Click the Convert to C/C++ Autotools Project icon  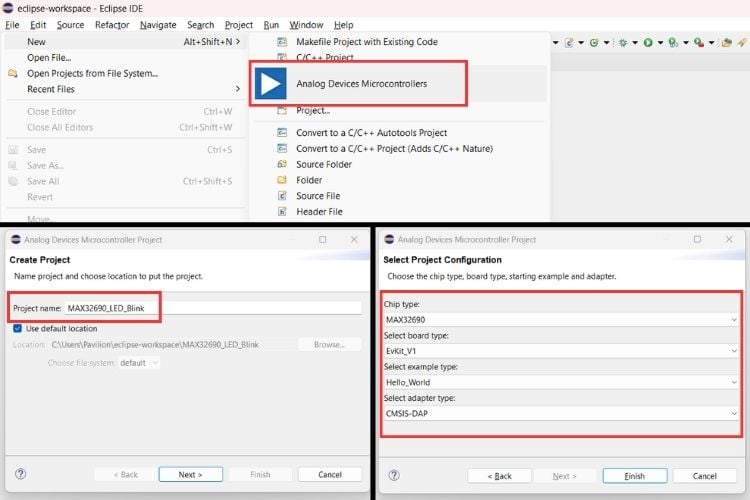282,133
